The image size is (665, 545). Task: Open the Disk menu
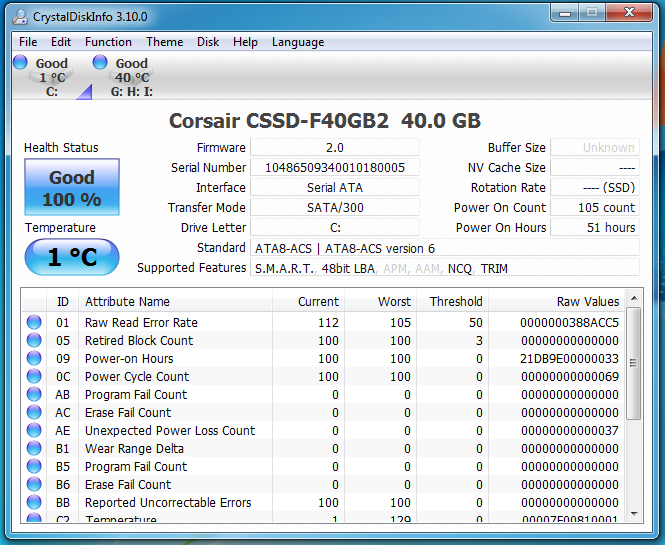(x=208, y=42)
